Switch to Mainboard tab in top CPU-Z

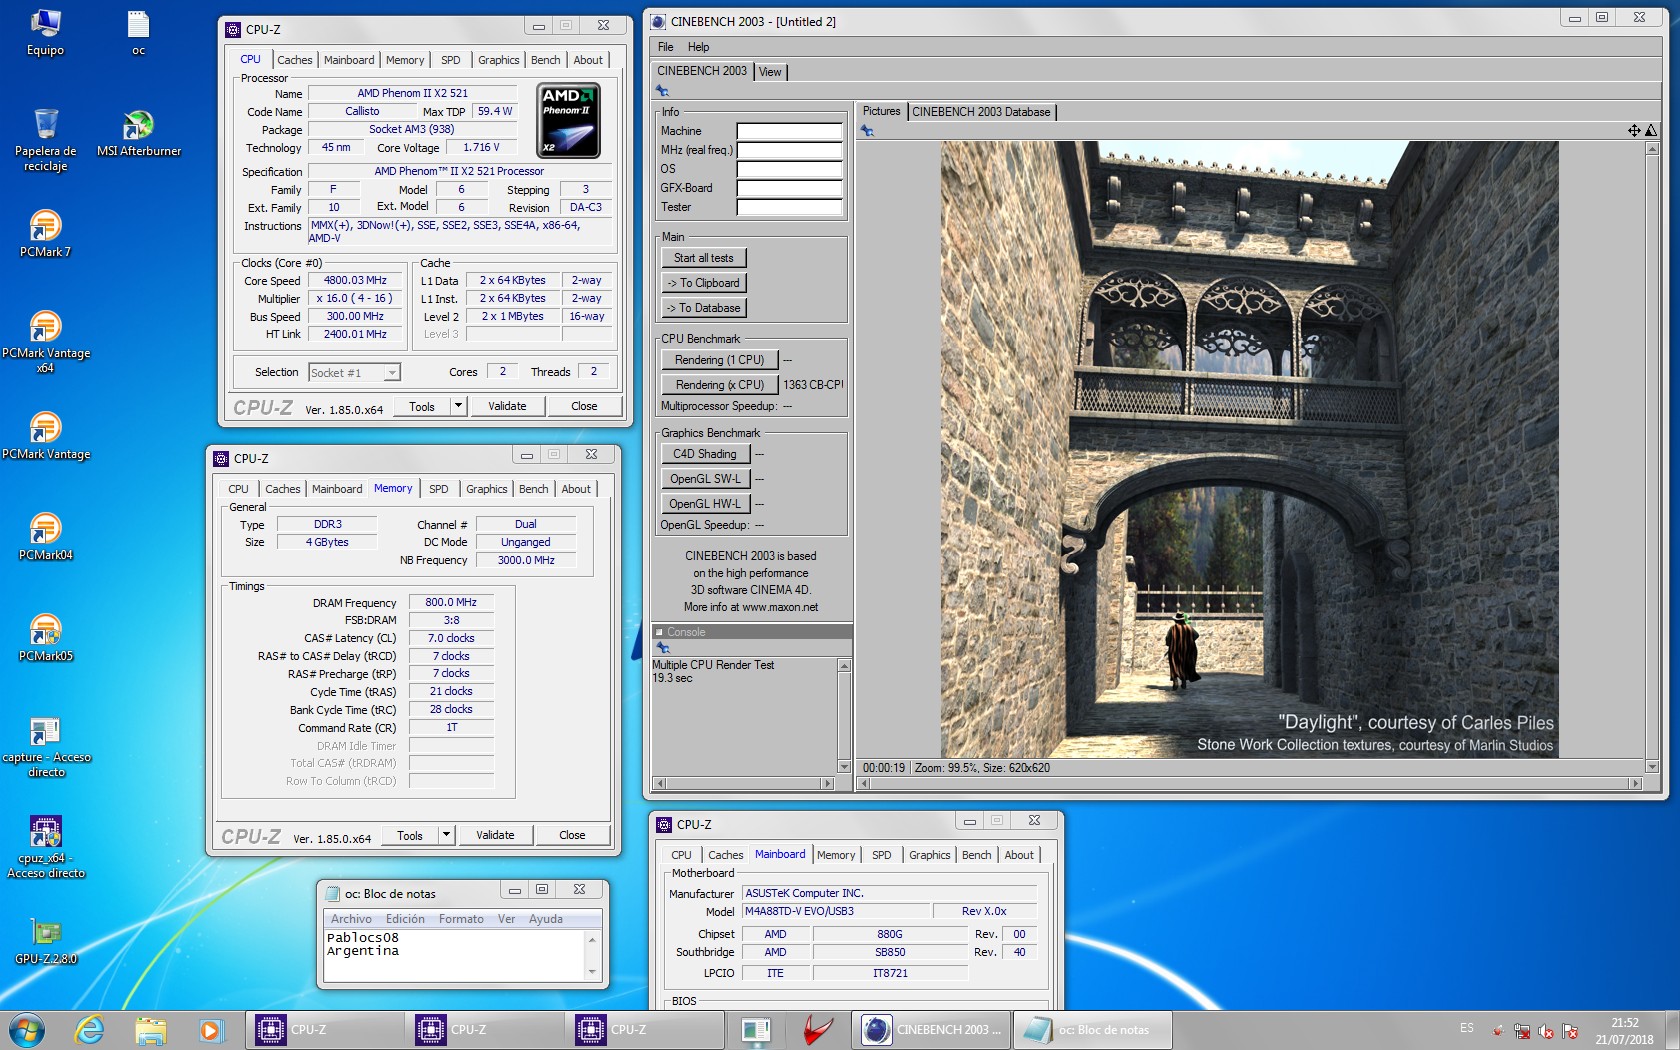[349, 60]
